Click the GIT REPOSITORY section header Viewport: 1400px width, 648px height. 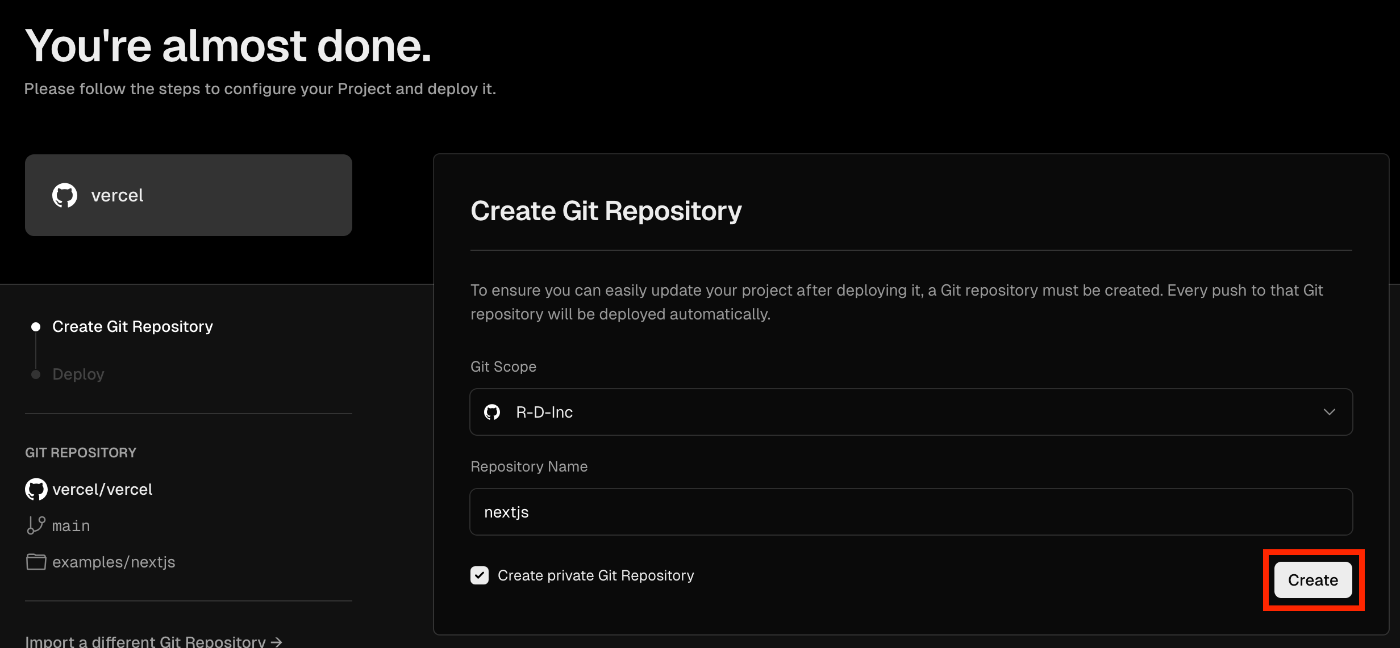click(x=81, y=453)
